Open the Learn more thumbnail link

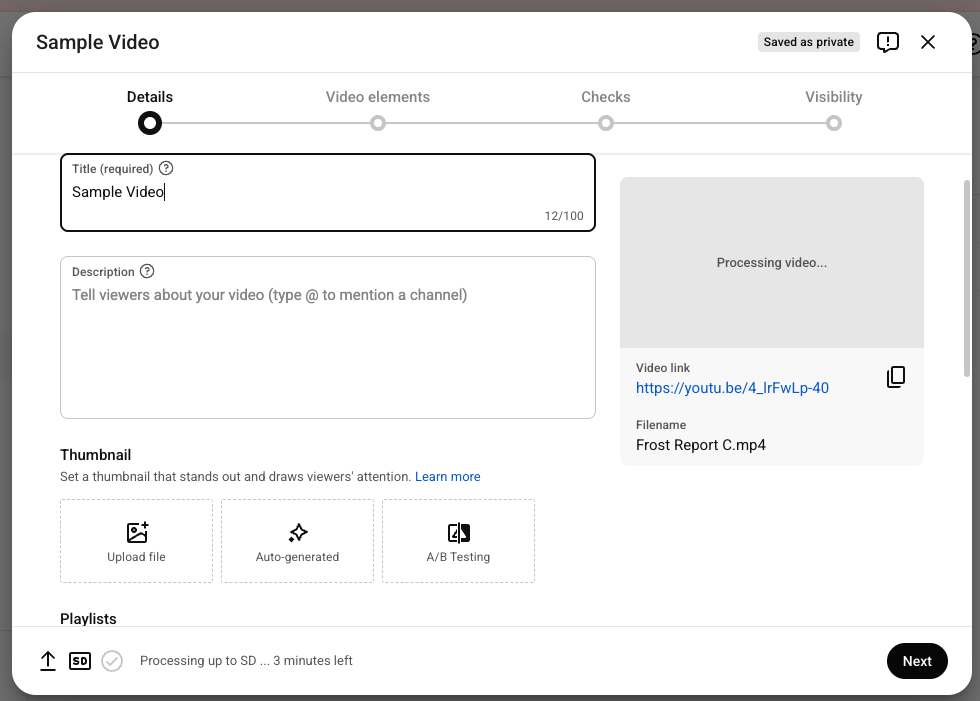(447, 477)
